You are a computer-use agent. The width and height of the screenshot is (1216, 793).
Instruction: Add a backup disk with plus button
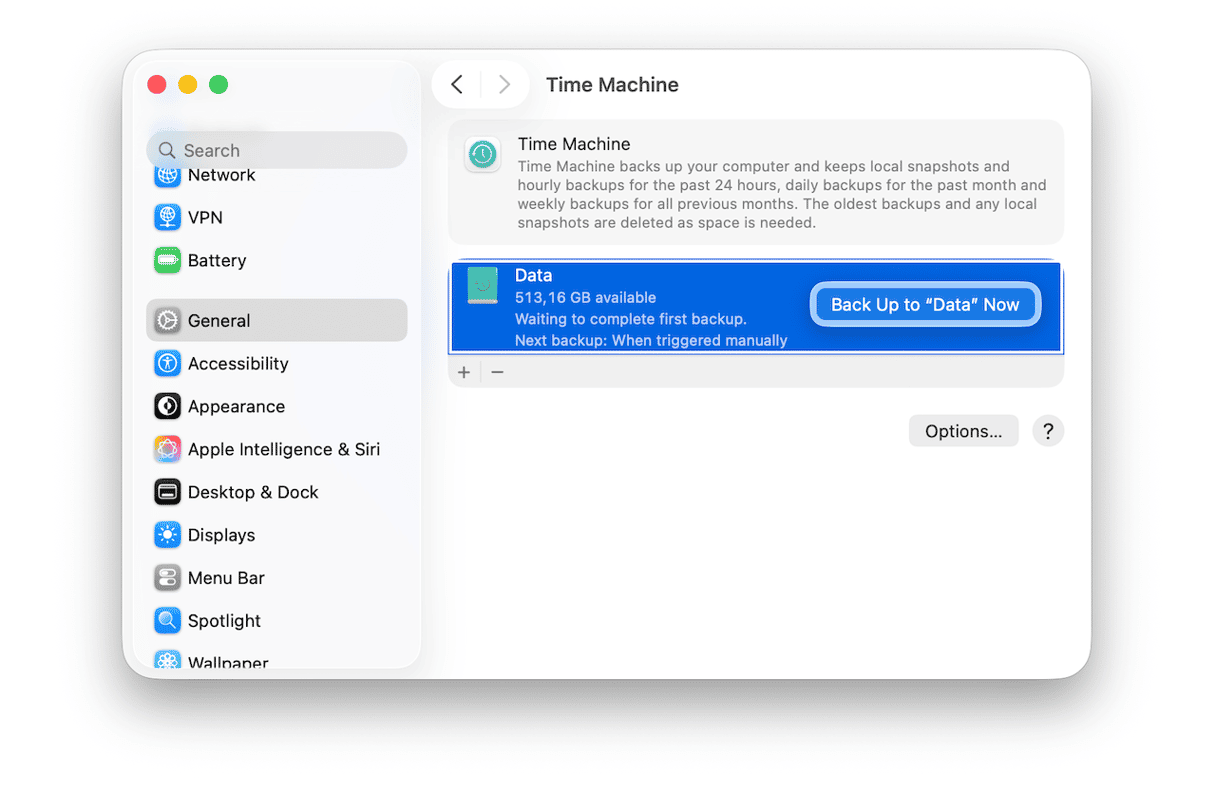[464, 372]
